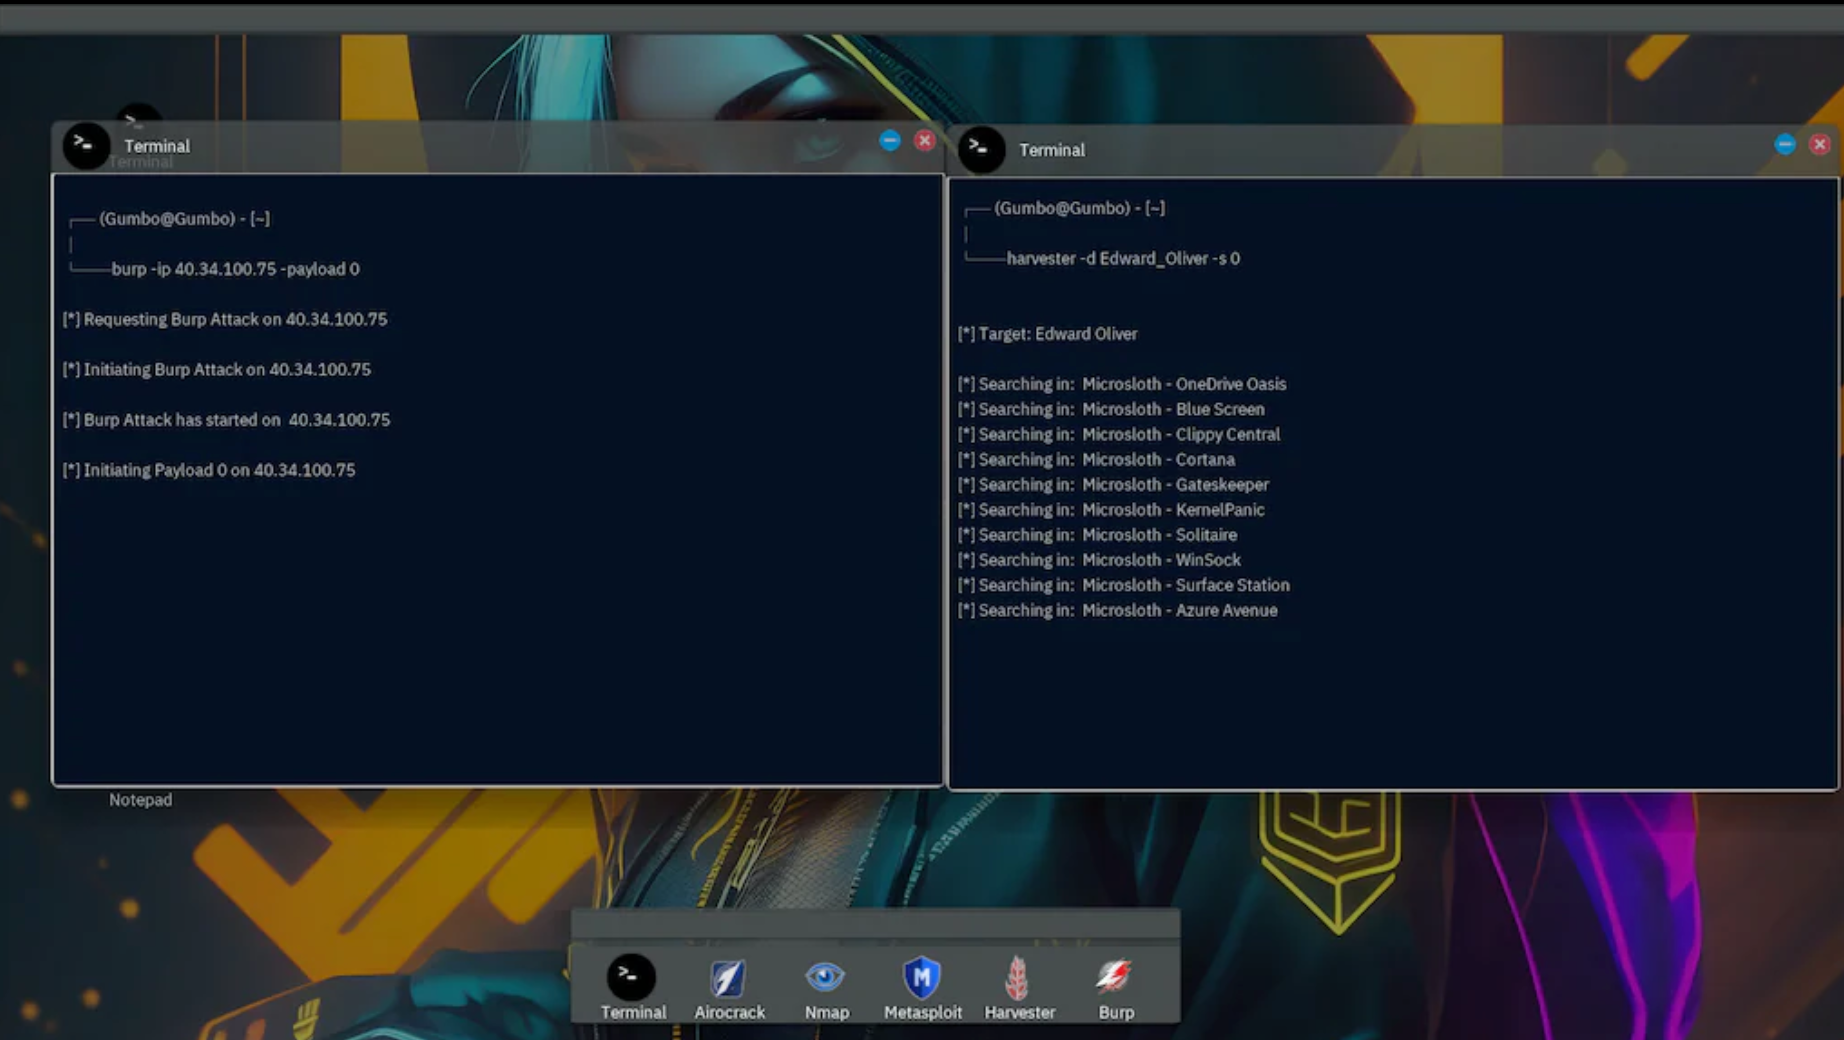
Task: Click the Searching in Microsloth - Cortana entry
Action: [x=1096, y=459]
